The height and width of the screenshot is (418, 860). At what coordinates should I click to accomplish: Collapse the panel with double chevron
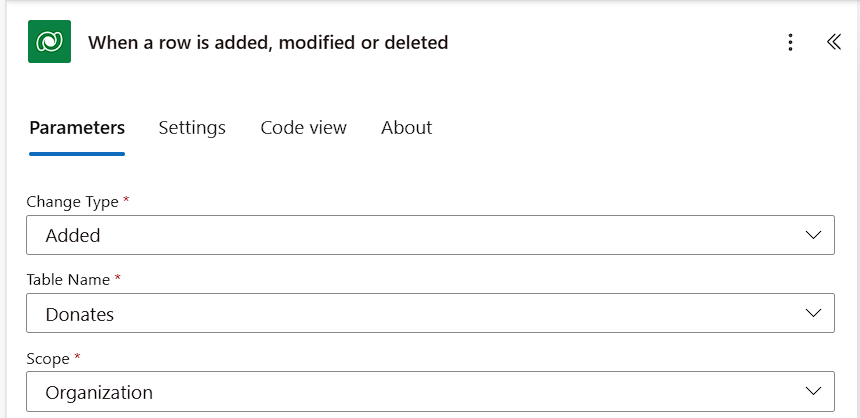point(834,42)
